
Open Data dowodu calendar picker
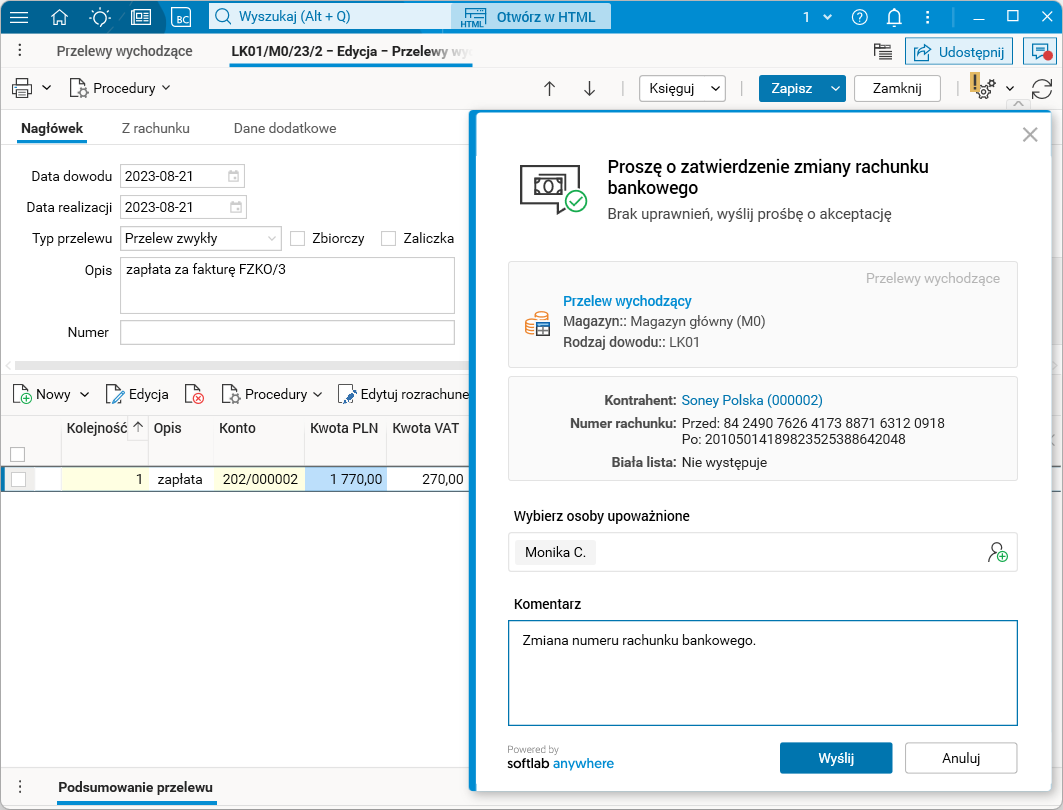233,176
